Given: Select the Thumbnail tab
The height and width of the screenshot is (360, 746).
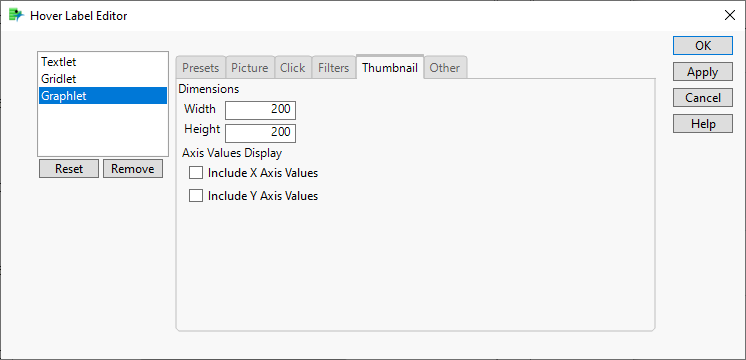Looking at the screenshot, I should pyautogui.click(x=390, y=67).
